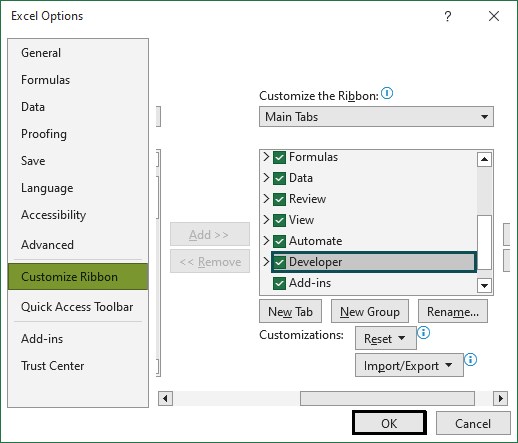Click the tab list vertical scrollbar thumb
Image resolution: width=518 pixels, height=443 pixels.
click(484, 242)
